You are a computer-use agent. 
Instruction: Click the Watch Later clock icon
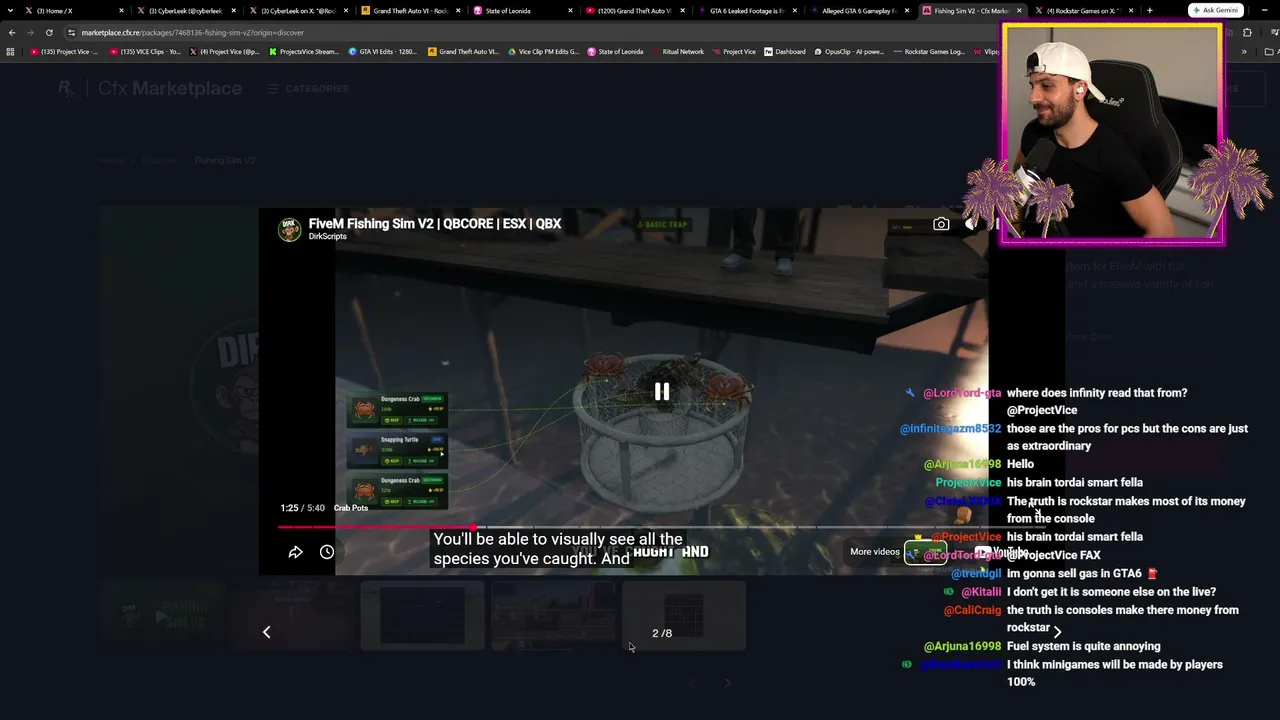327,552
